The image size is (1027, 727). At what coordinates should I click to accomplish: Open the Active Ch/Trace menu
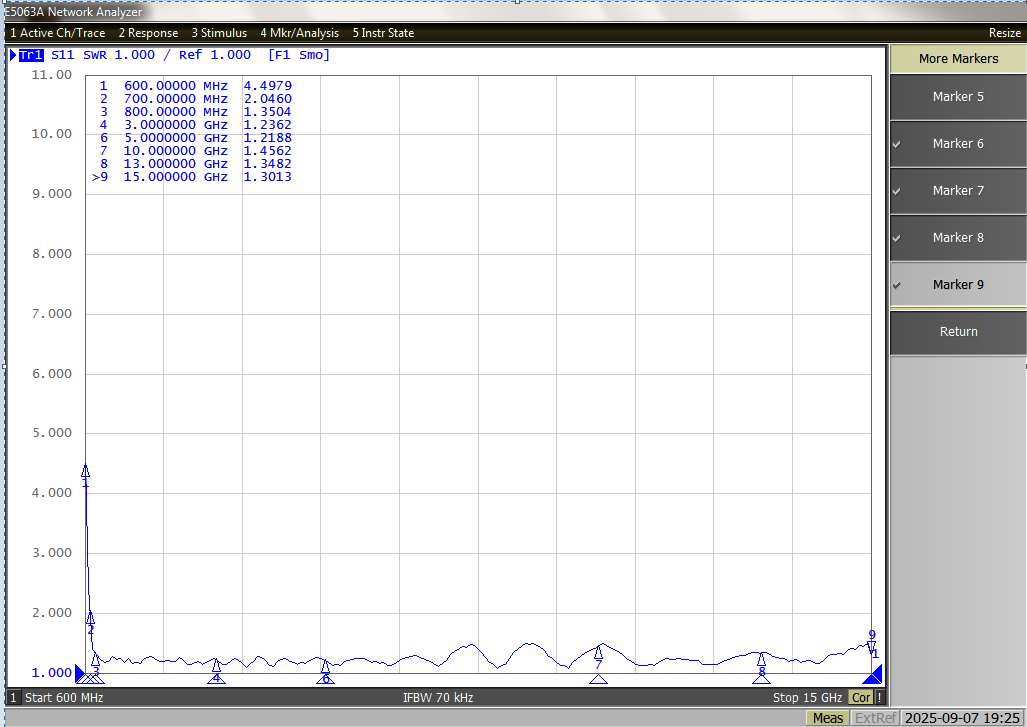point(57,33)
